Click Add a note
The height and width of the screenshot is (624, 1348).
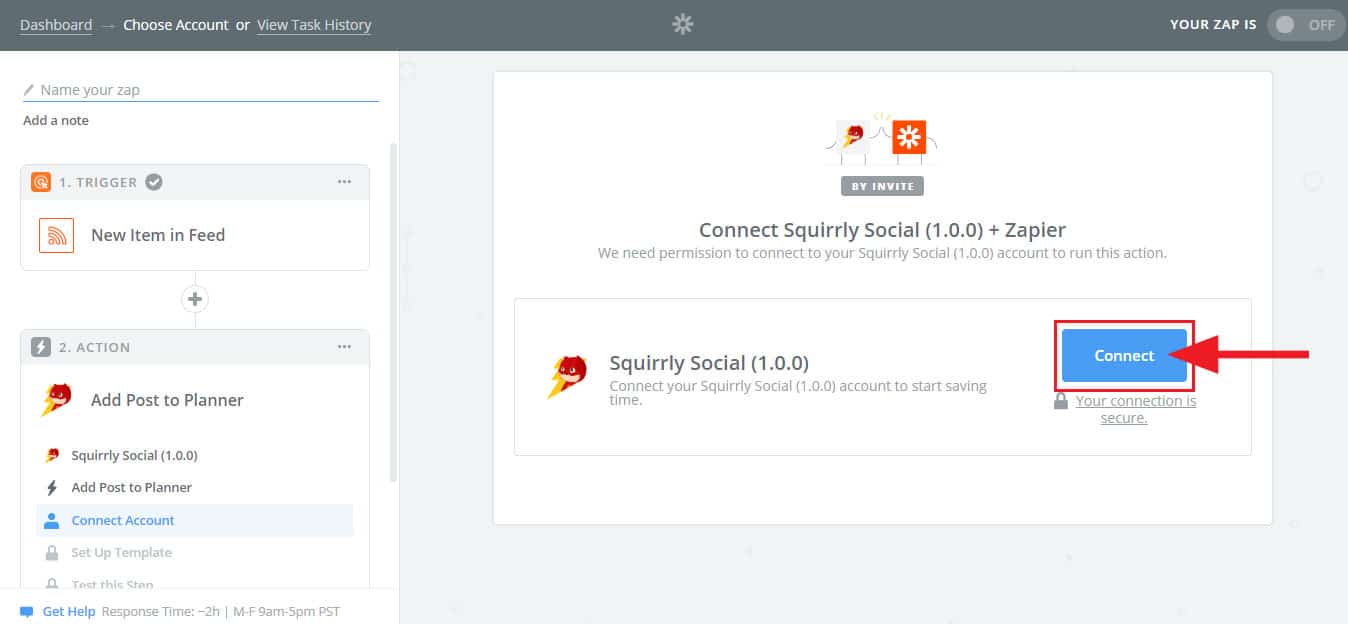click(56, 120)
